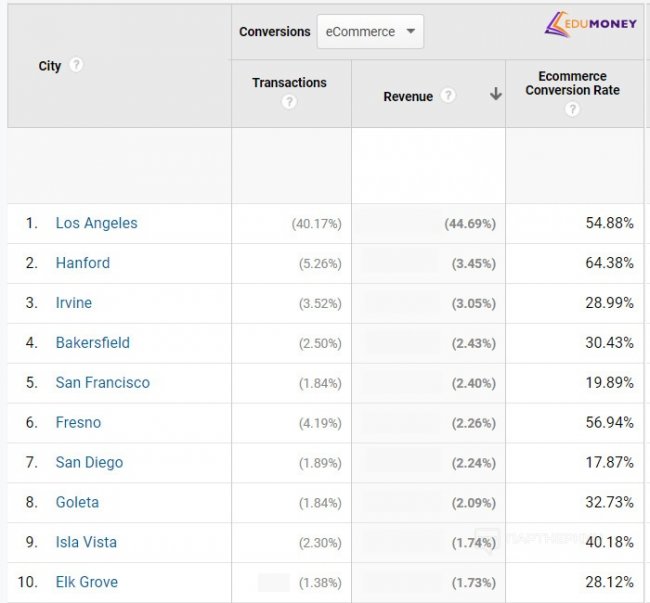Open the Fresno city link
This screenshot has height=603, width=650.
[78, 423]
